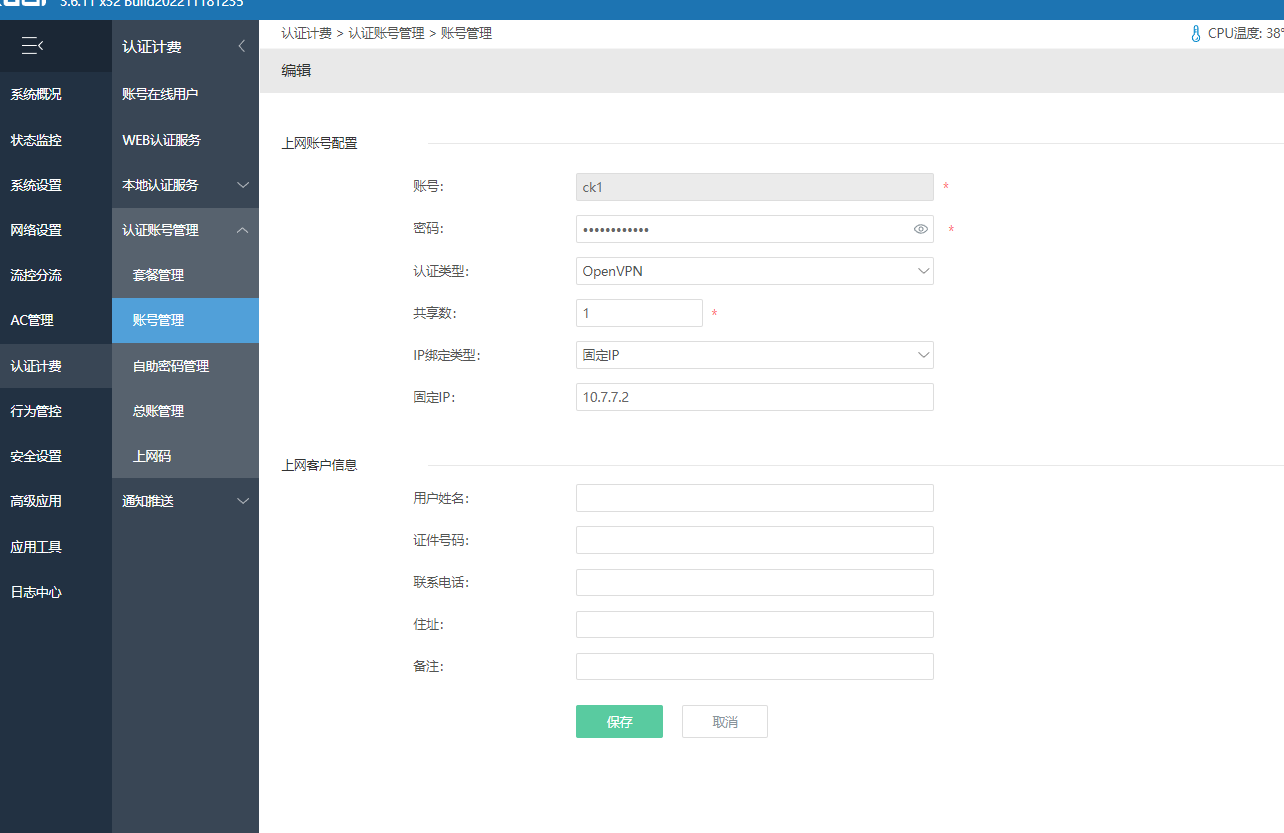Open the 认证类型 OpenVPN dropdown
Viewport: 1284px width, 833px height.
tap(755, 271)
